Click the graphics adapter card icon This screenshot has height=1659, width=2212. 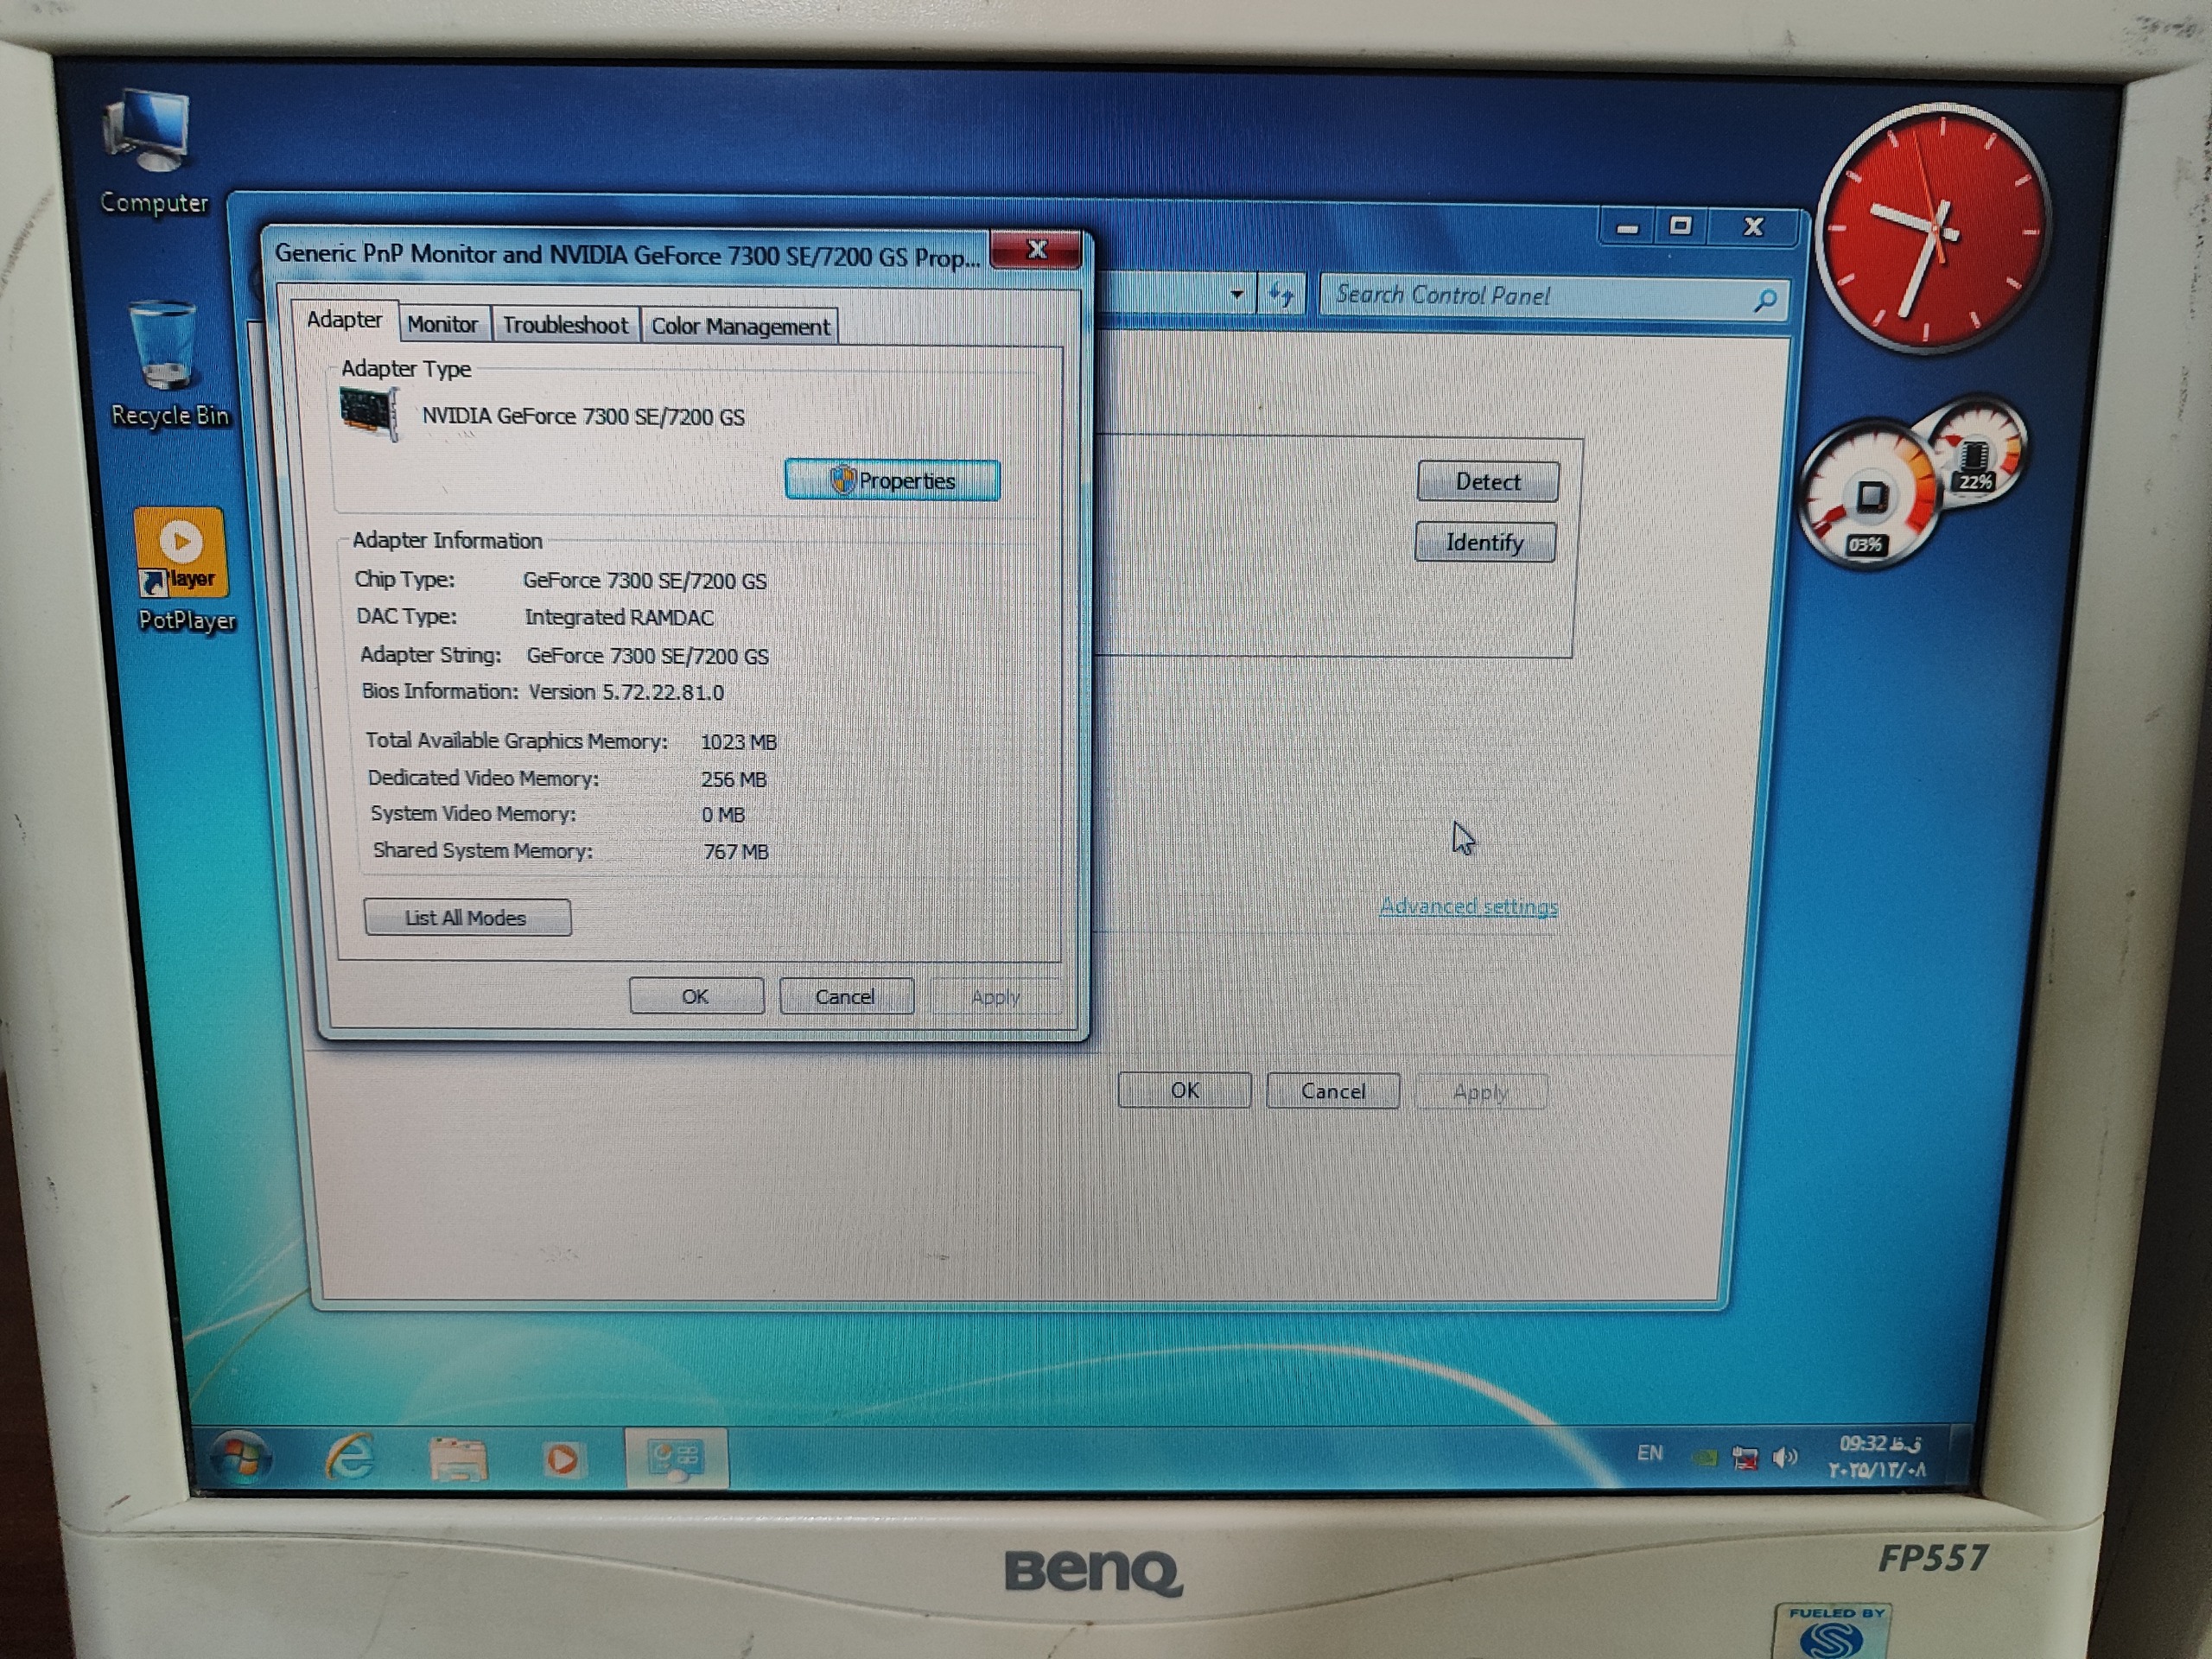click(369, 413)
